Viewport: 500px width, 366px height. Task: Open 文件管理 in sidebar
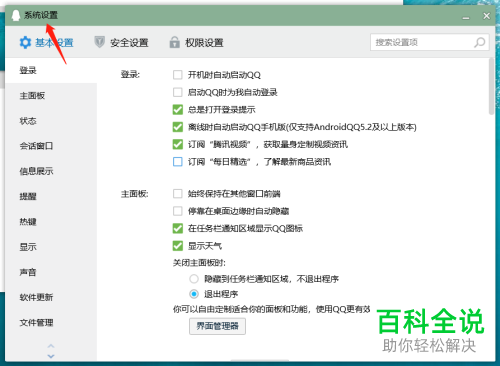pos(51,323)
